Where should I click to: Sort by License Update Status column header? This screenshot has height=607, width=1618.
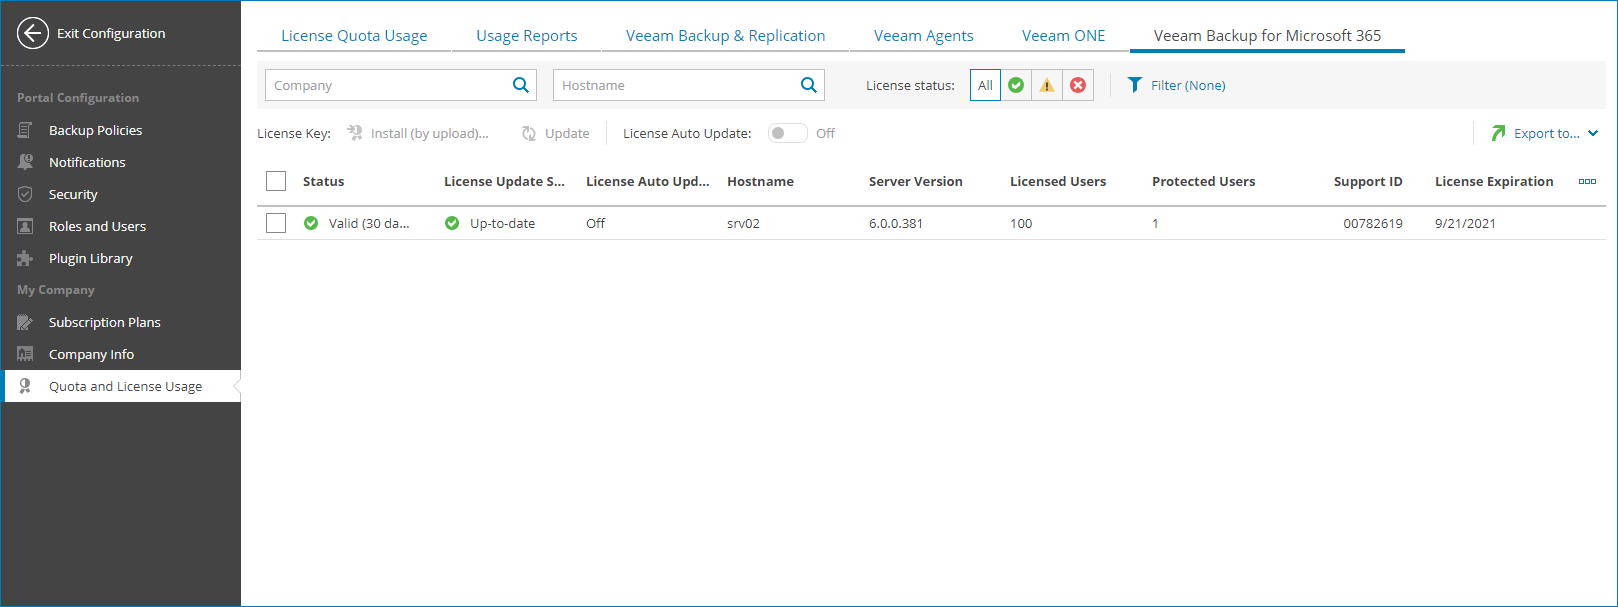pyautogui.click(x=504, y=181)
